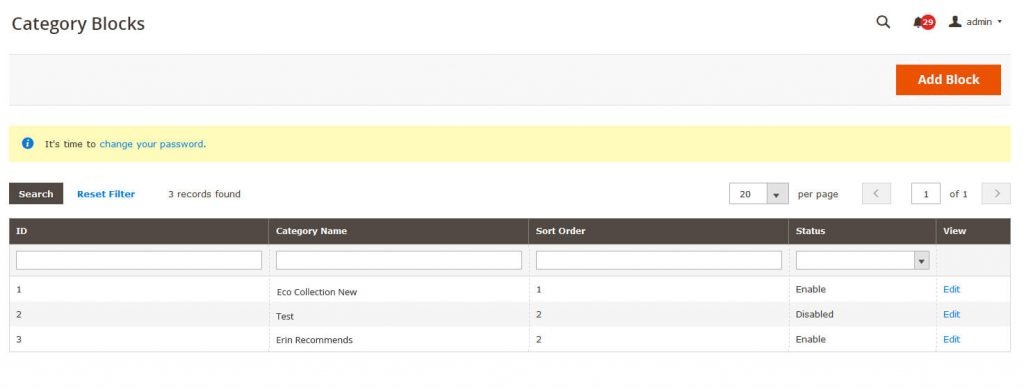Click the current page number field

(926, 194)
